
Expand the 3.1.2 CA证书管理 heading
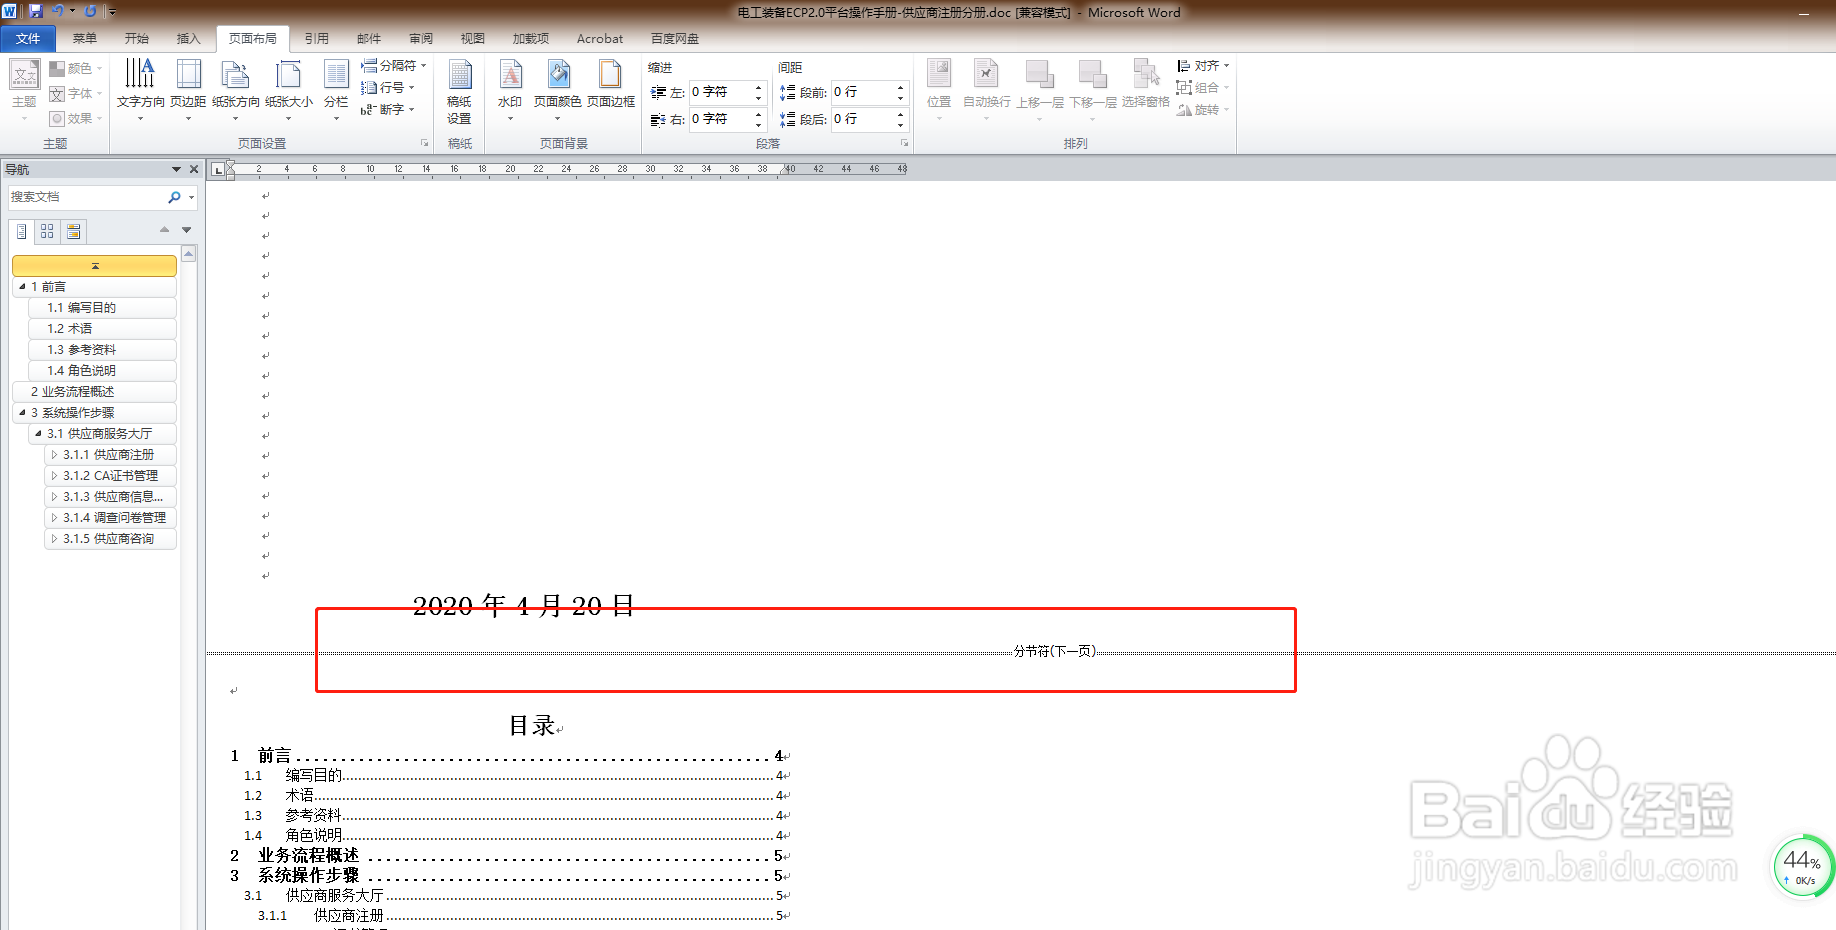[54, 475]
